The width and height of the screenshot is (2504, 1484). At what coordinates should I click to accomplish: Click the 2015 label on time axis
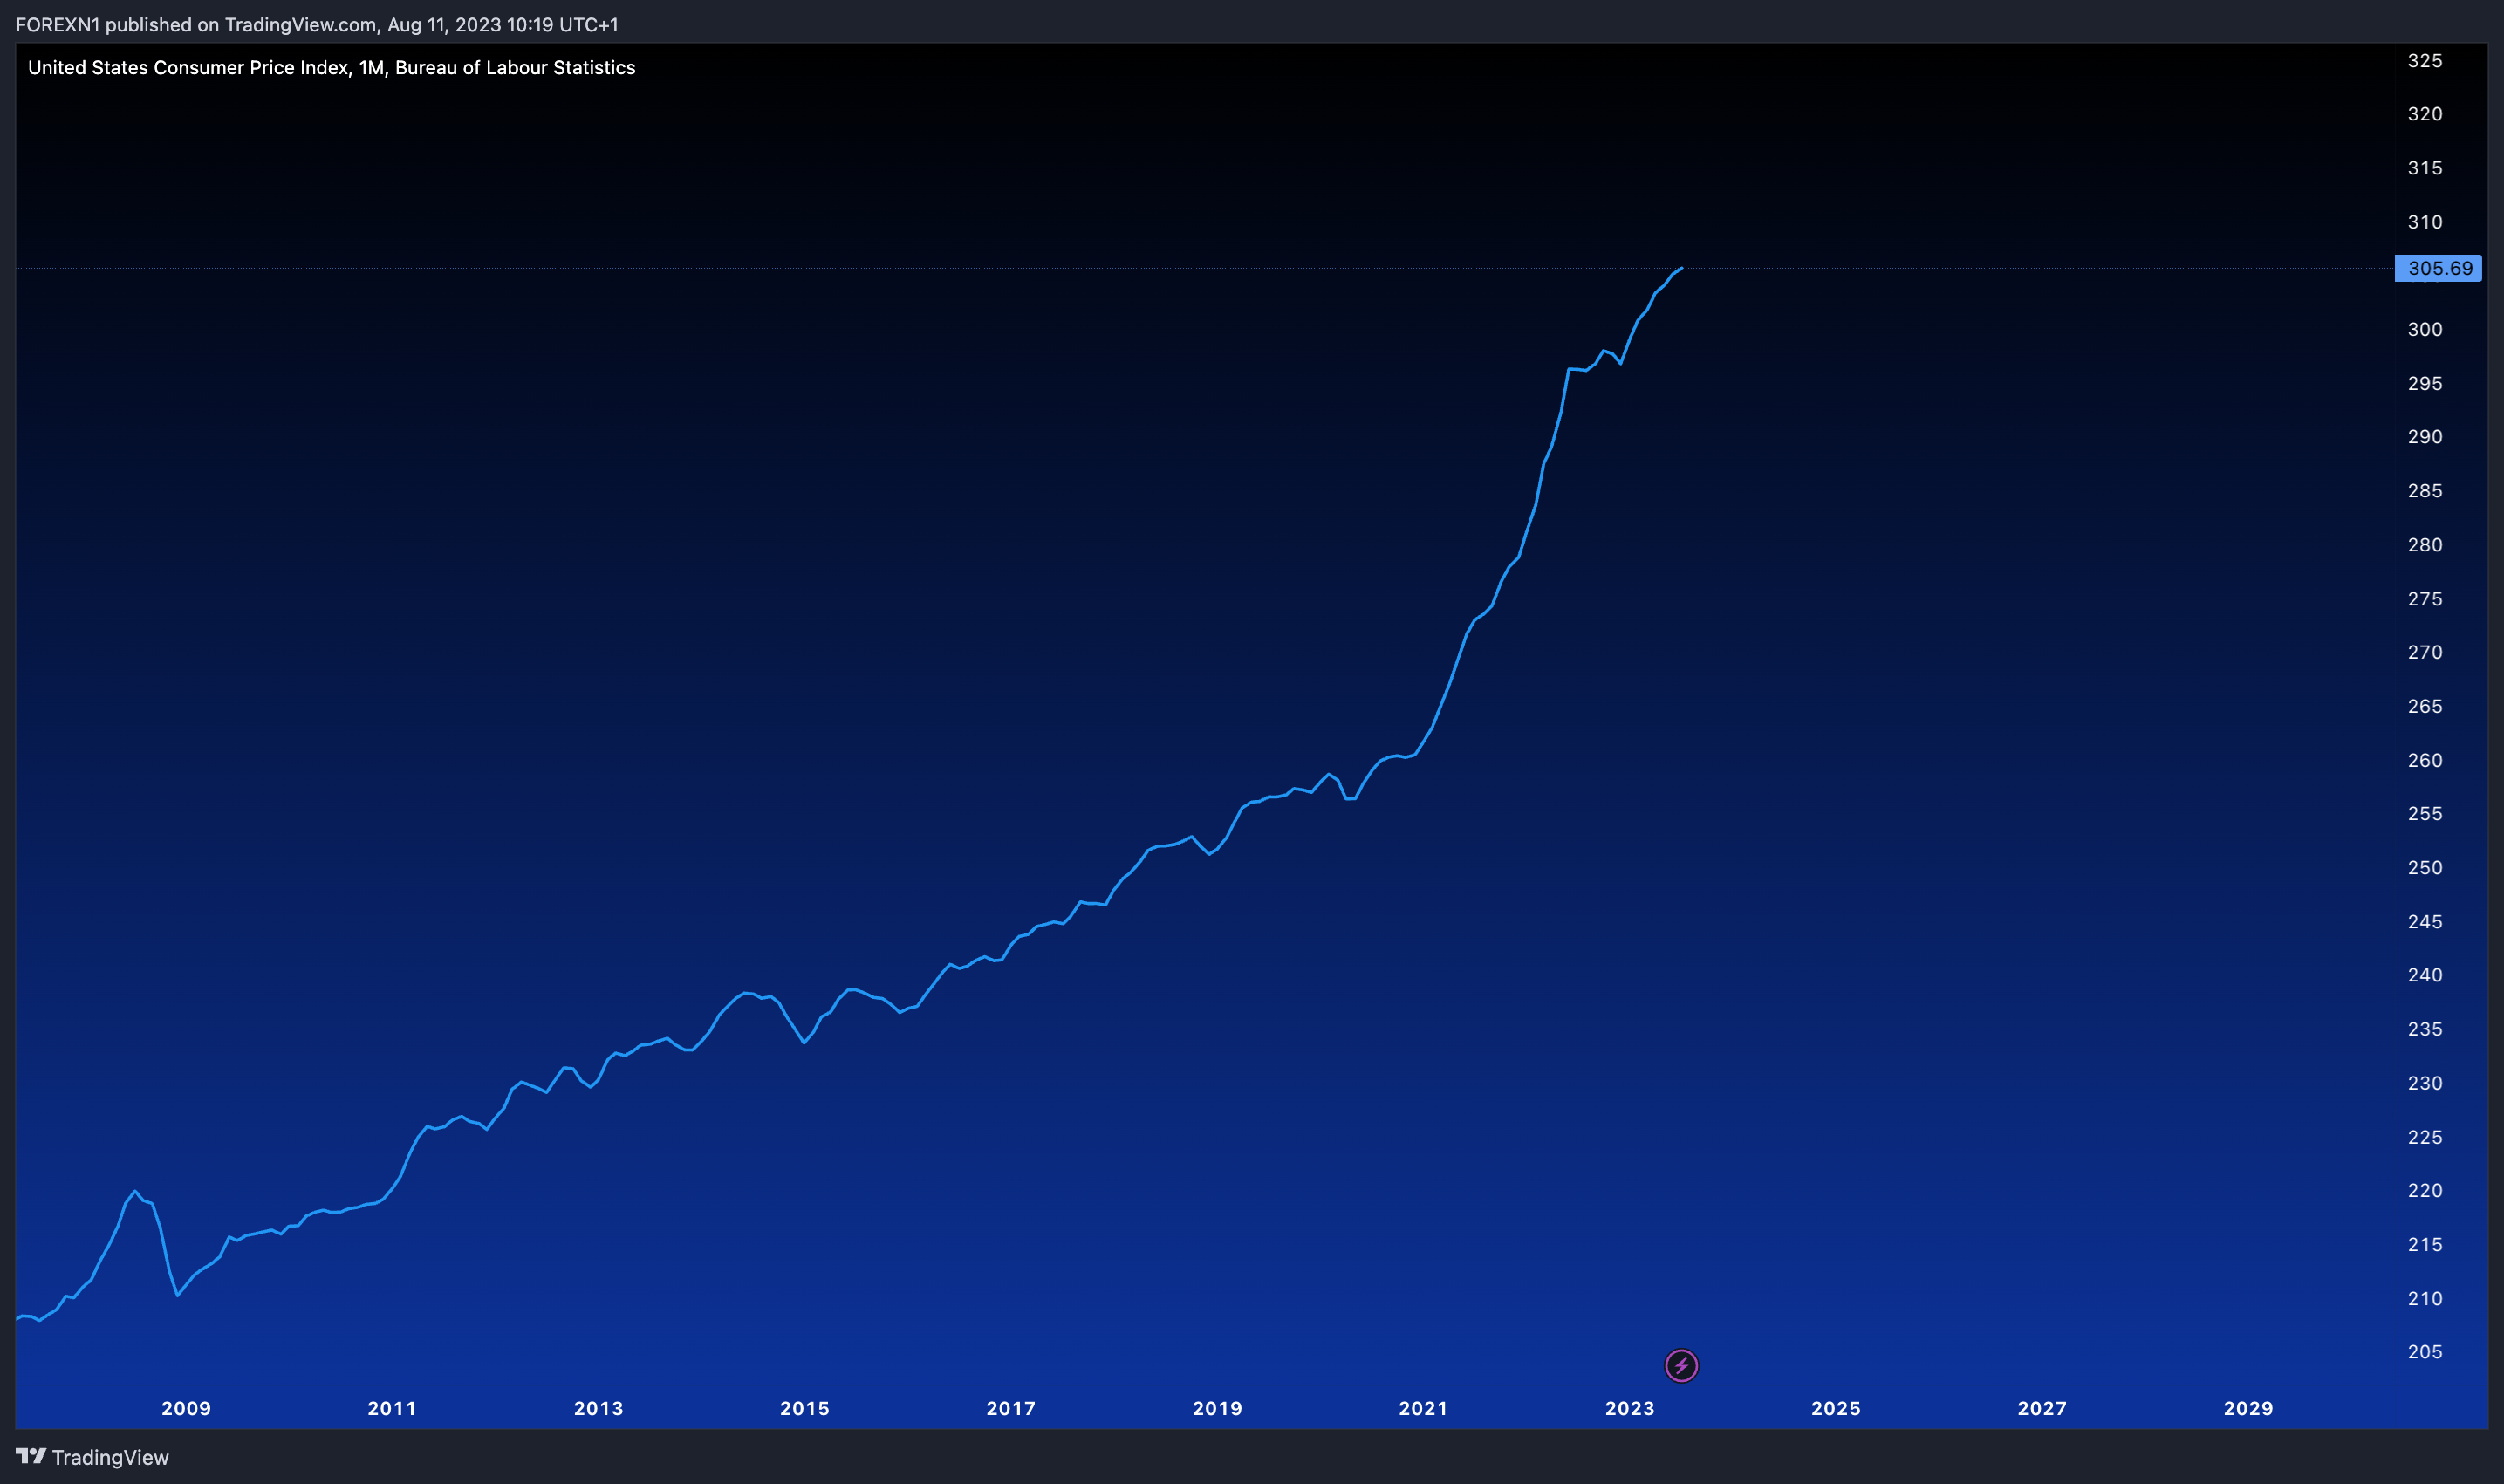[x=805, y=1408]
